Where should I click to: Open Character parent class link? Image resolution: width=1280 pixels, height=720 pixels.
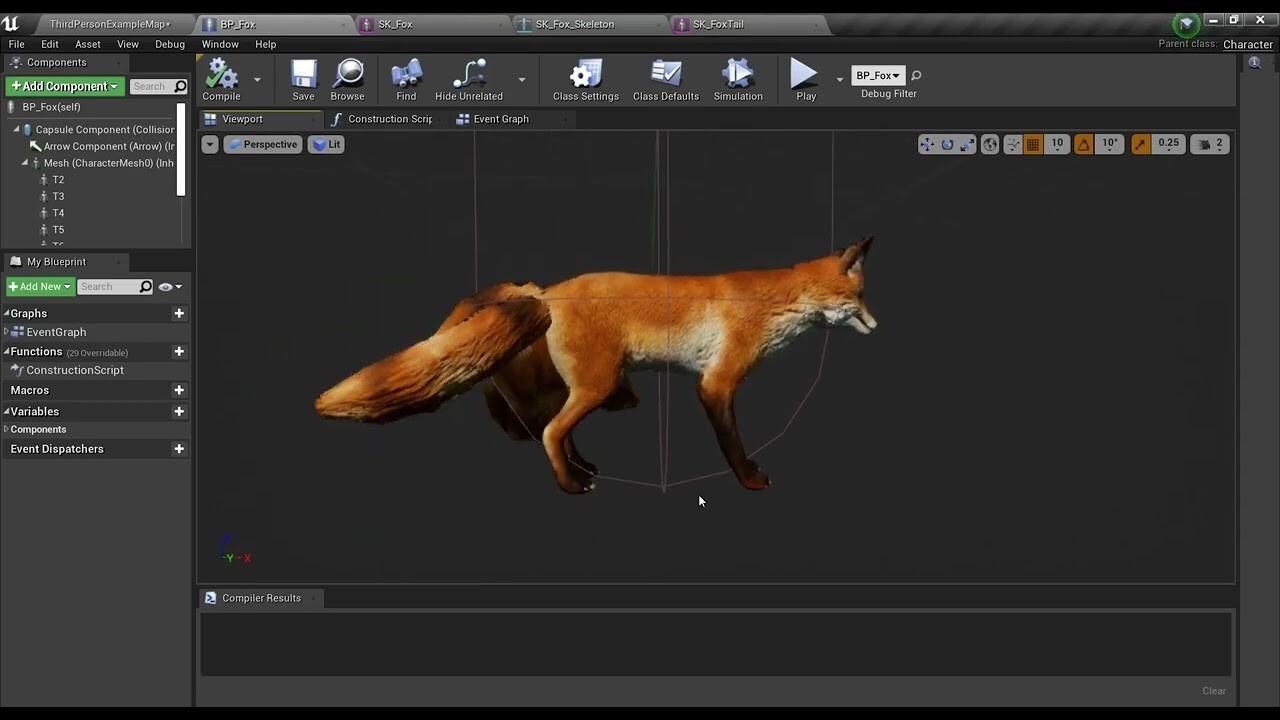click(1248, 44)
